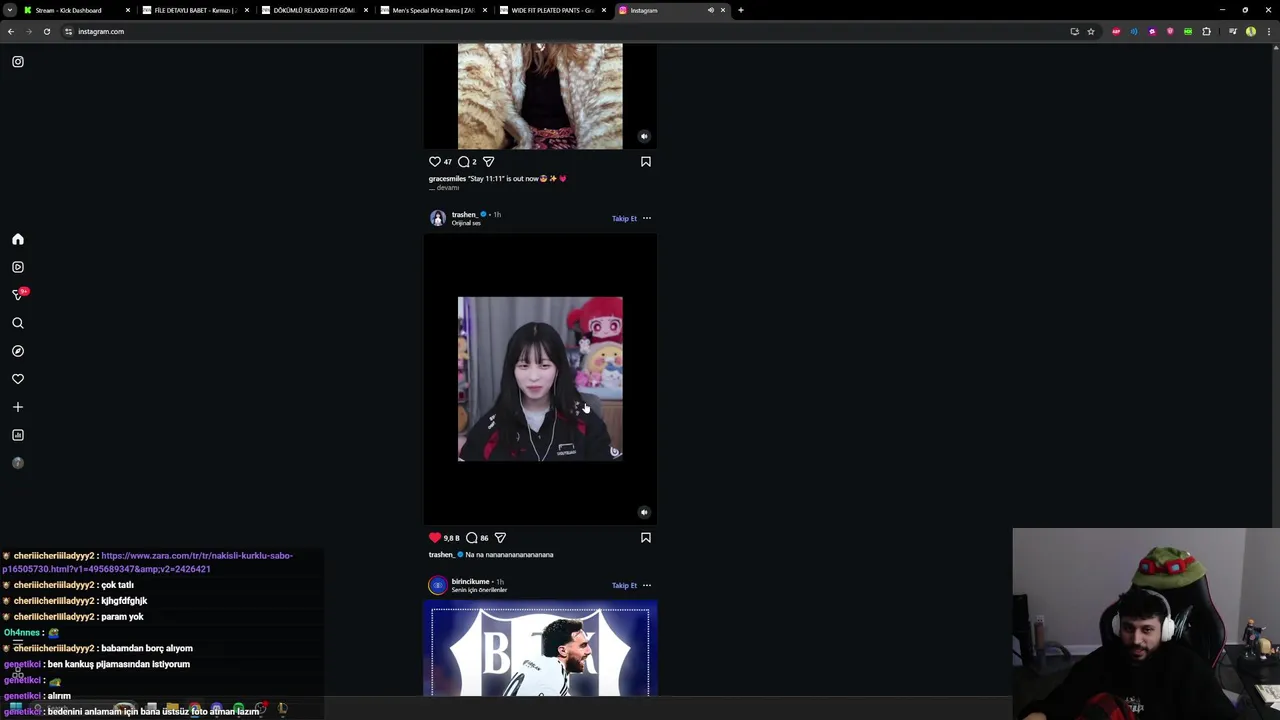The image size is (1280, 720).
Task: Bookmark the gracesmiles post
Action: 646,161
